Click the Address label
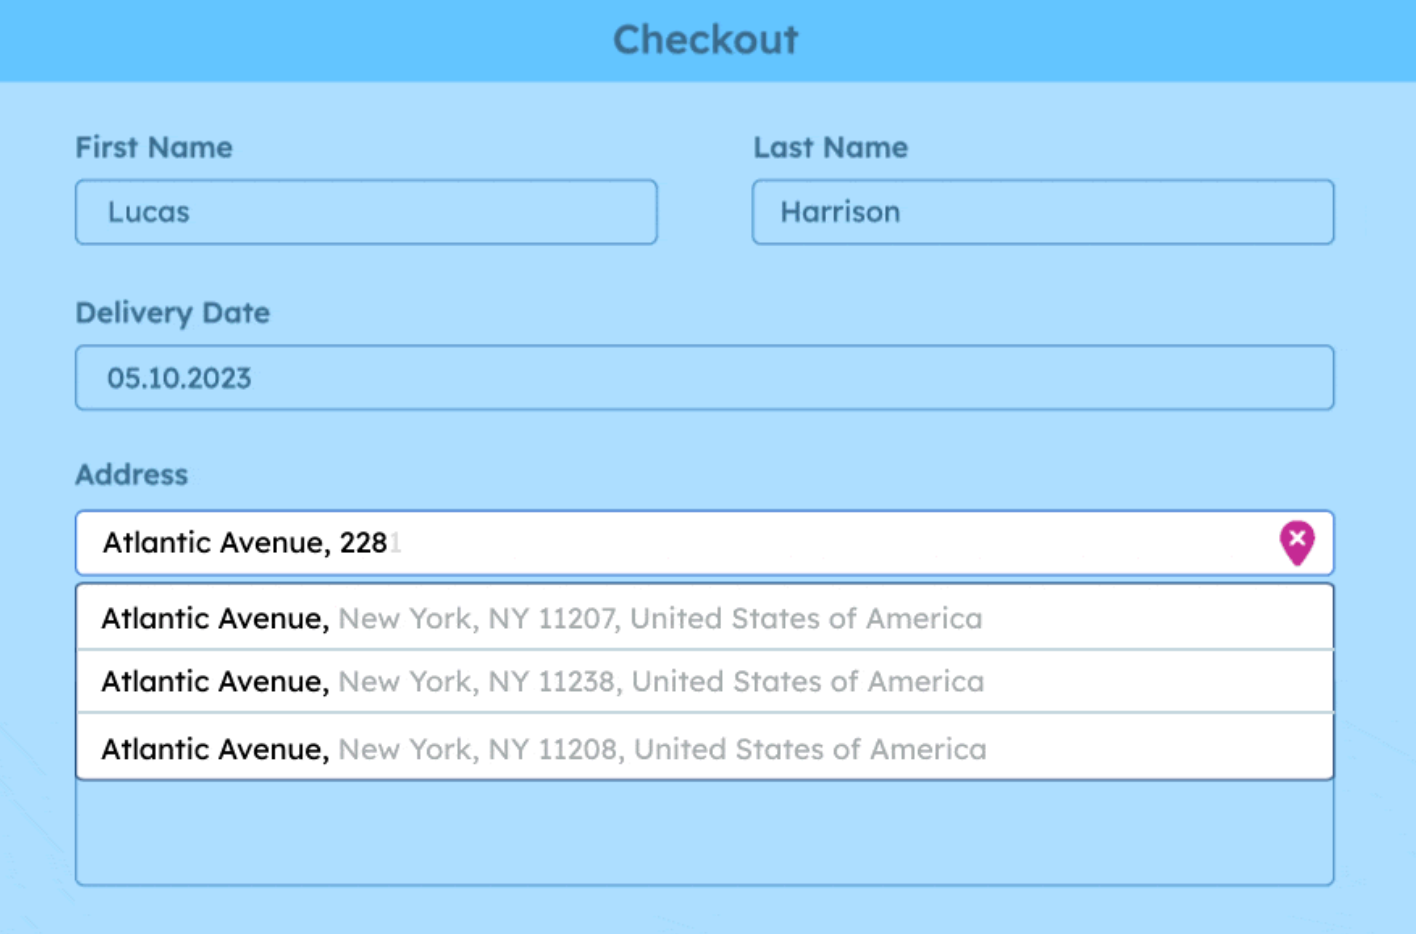 coord(131,474)
